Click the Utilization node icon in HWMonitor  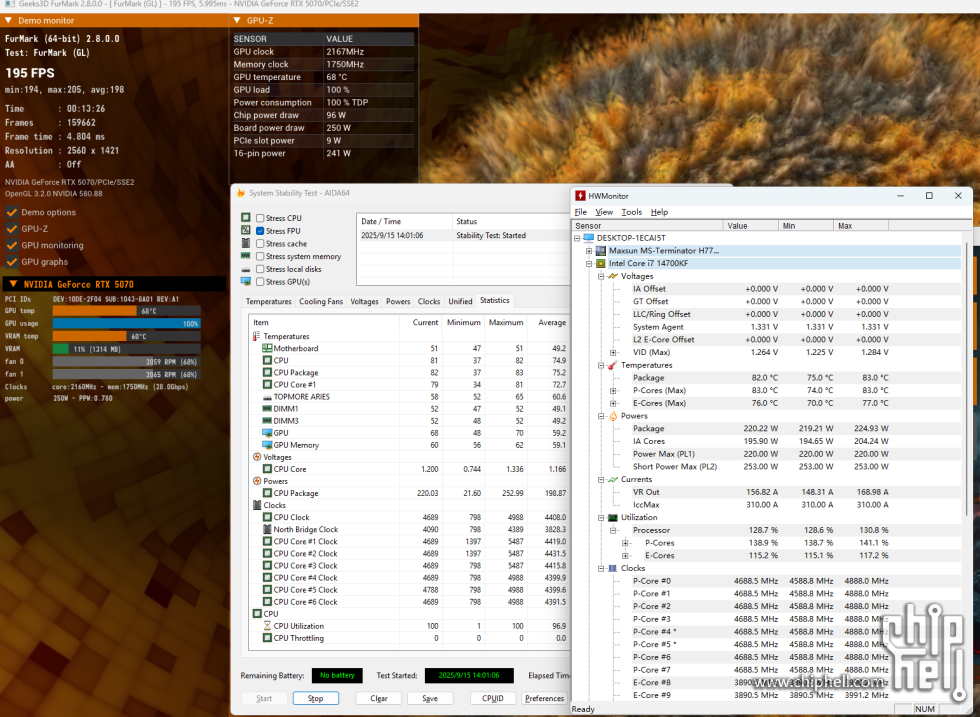click(x=612, y=518)
